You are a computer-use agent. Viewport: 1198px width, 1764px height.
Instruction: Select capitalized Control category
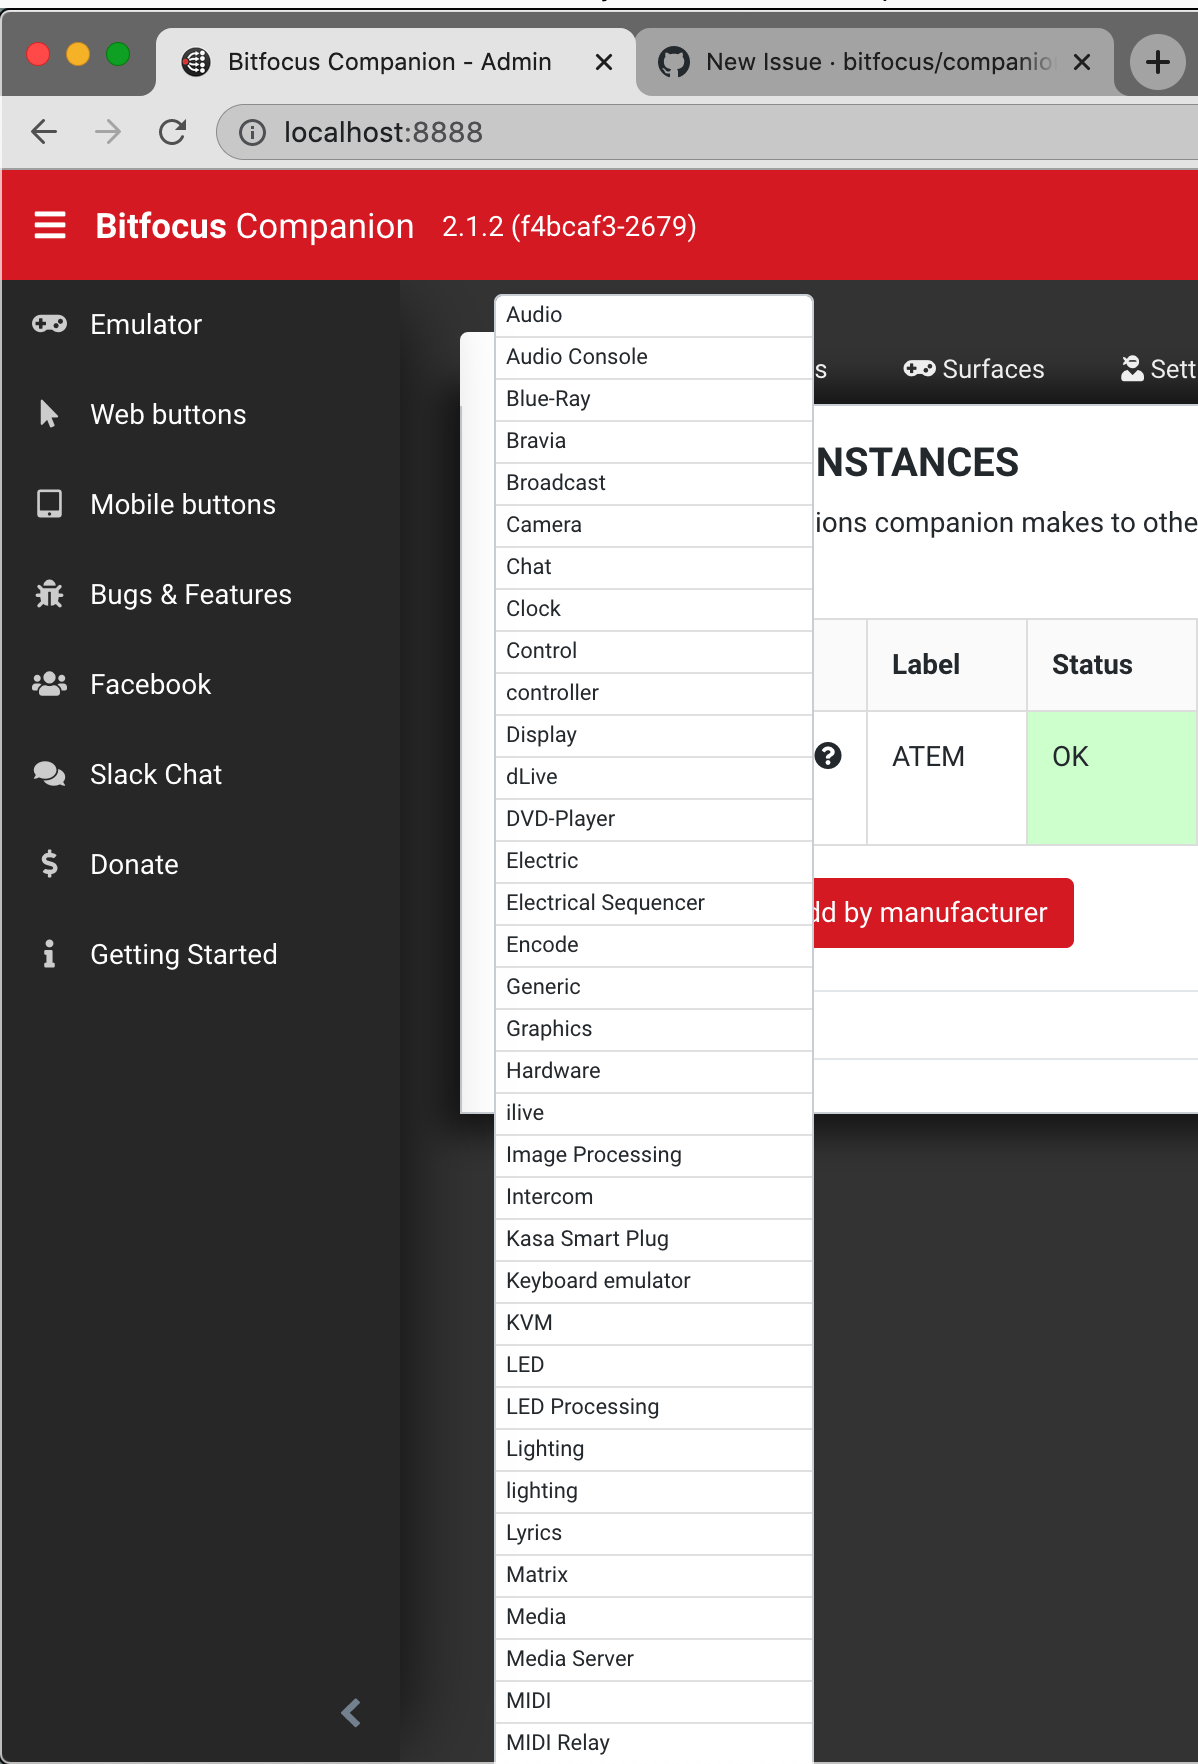click(654, 651)
